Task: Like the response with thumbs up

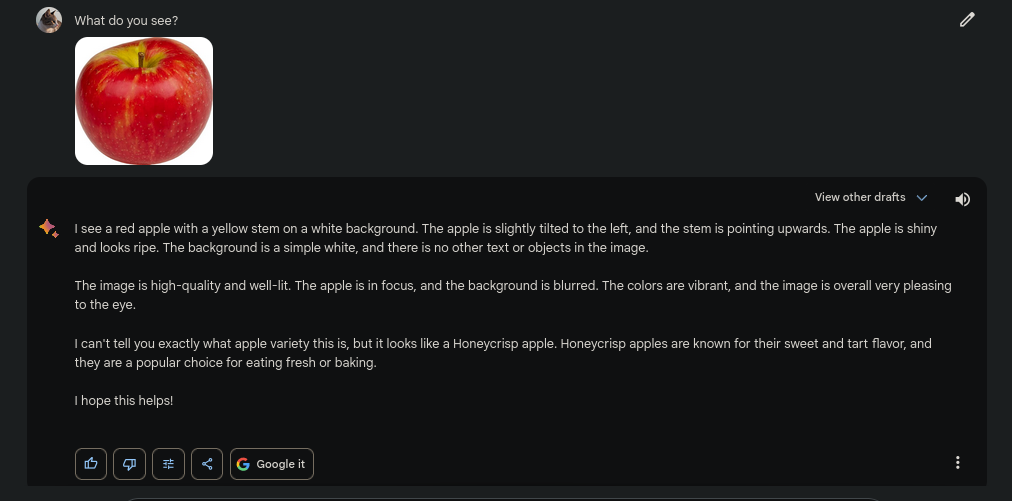Action: [91, 464]
